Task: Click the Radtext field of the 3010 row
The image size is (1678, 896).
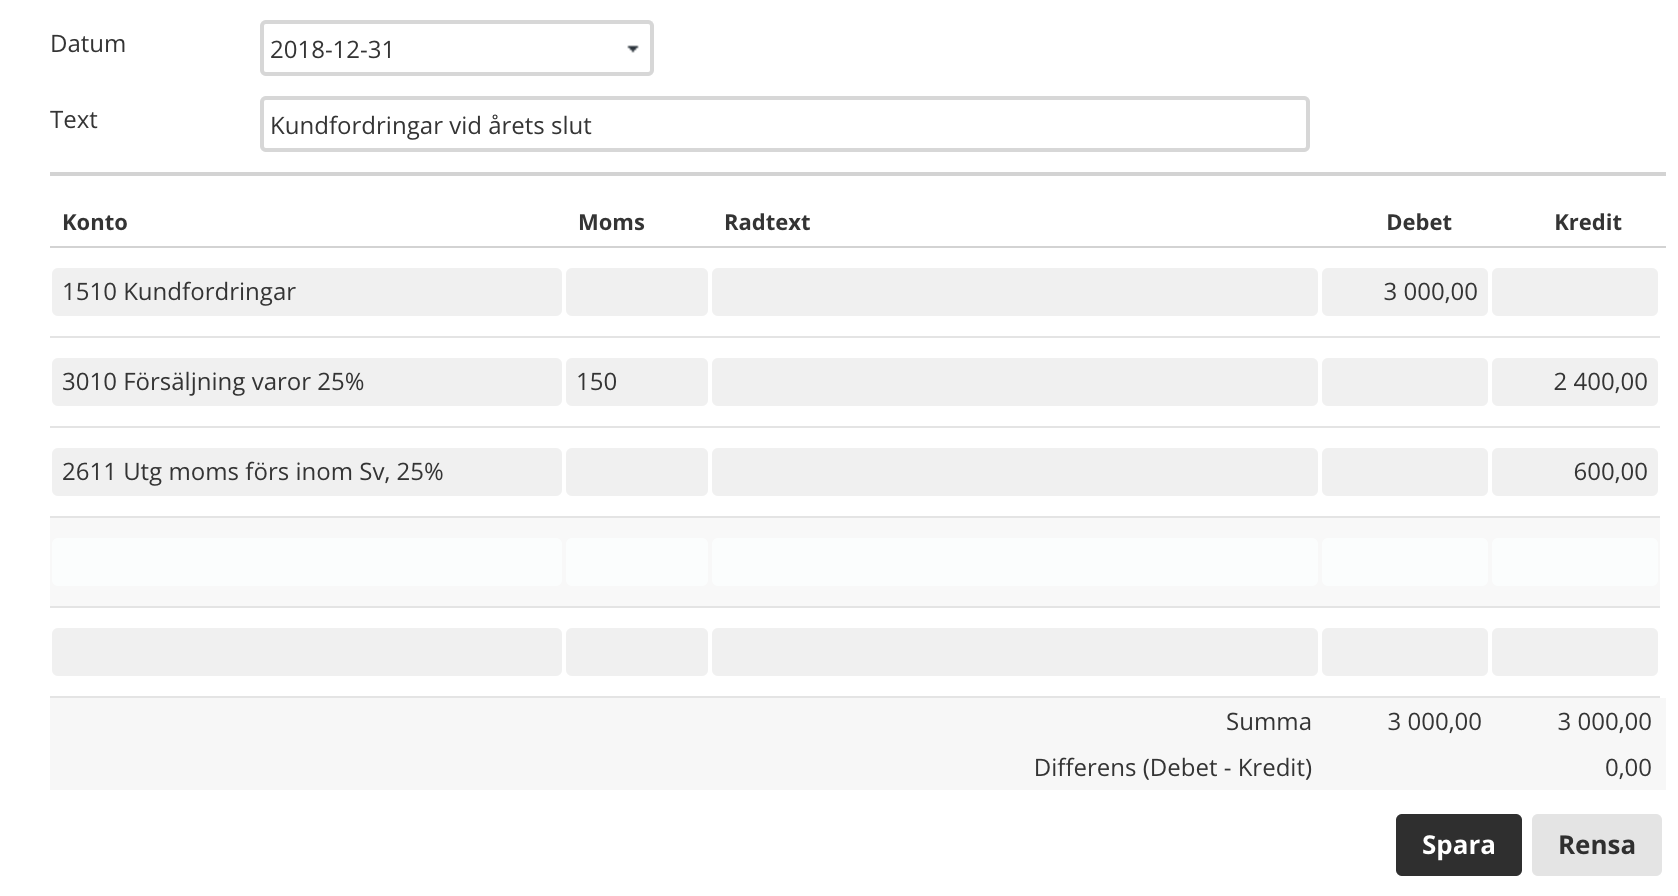Action: point(1014,382)
